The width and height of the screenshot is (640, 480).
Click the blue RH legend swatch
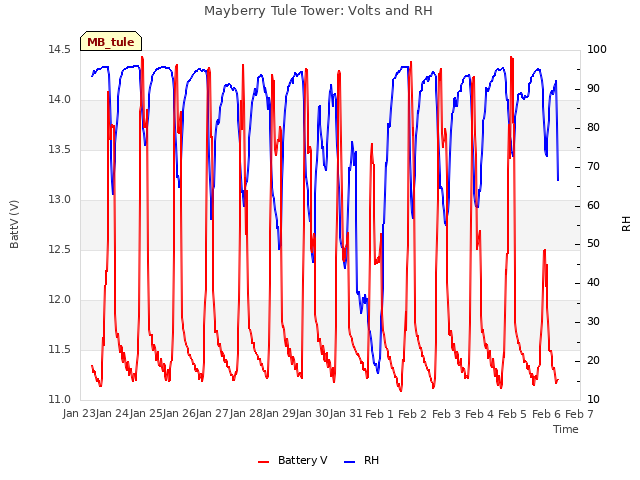(350, 462)
